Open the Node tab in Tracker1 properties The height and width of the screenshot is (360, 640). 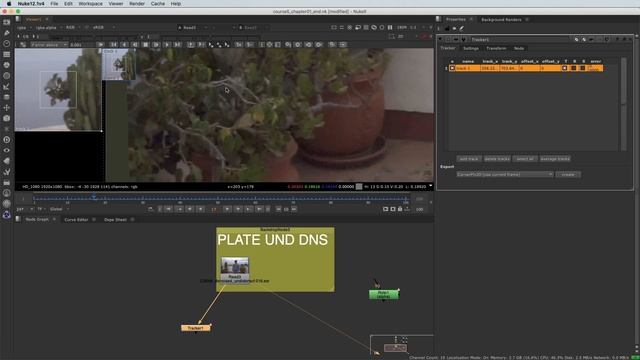[519, 48]
